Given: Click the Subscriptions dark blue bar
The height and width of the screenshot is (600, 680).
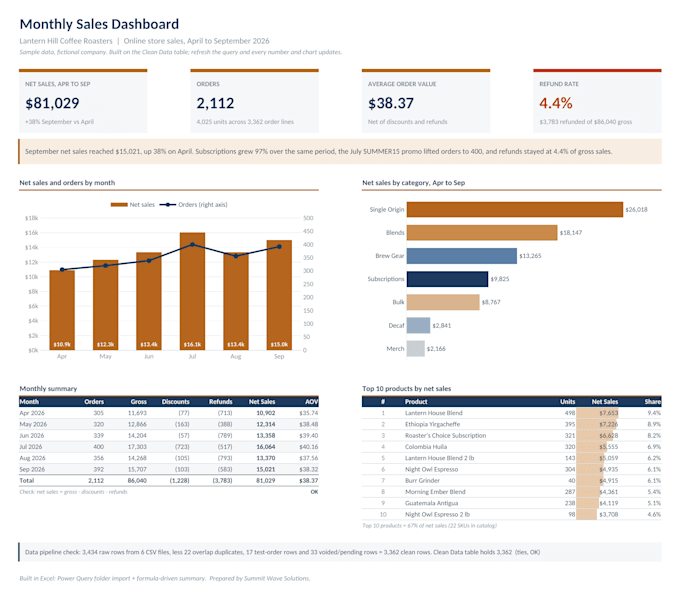Looking at the screenshot, I should (x=448, y=279).
